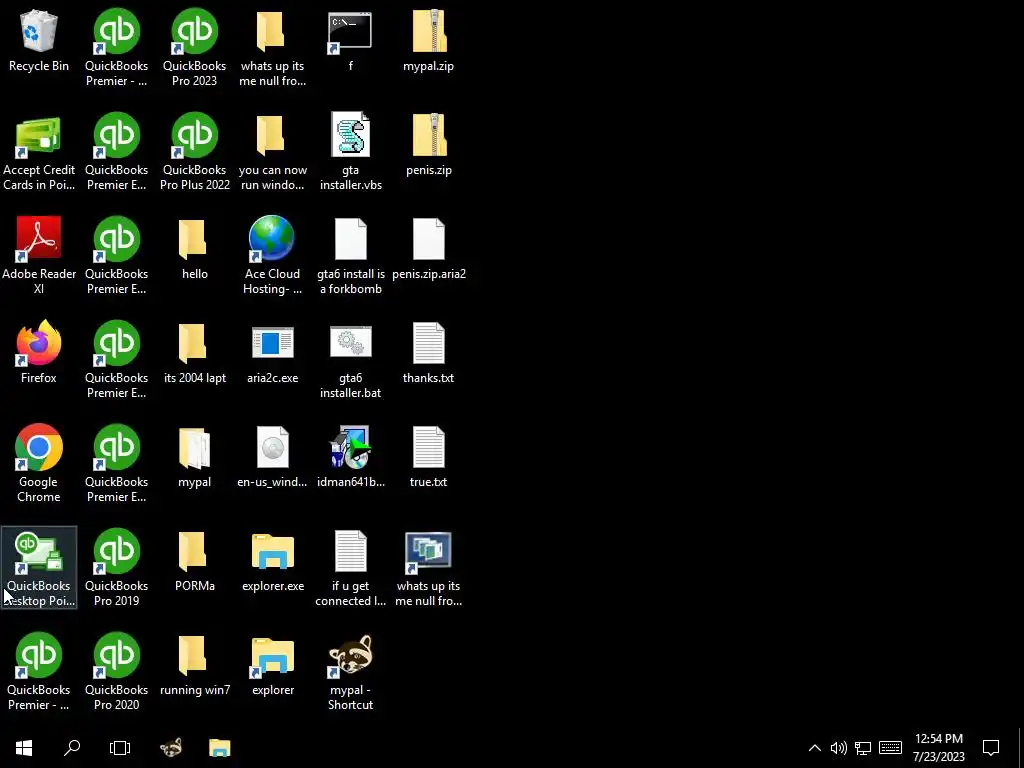Open File Explorer from the taskbar
Image resolution: width=1024 pixels, height=768 pixels.
coord(219,748)
